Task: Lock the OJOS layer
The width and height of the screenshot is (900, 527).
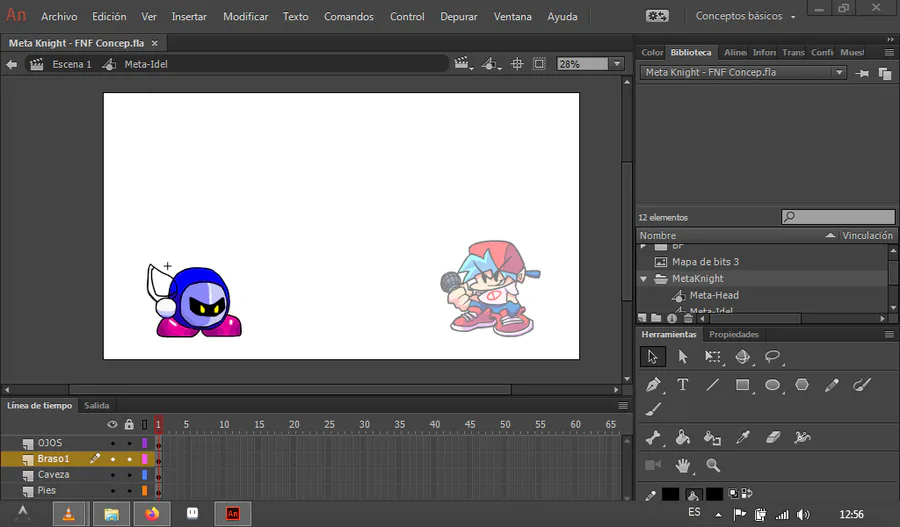Action: click(130, 443)
